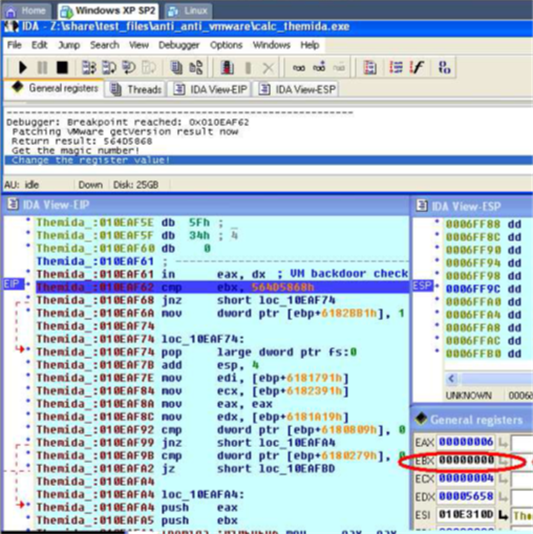Click the grayed glasses watch icon
The width and height of the screenshot is (533, 534).
[339, 68]
